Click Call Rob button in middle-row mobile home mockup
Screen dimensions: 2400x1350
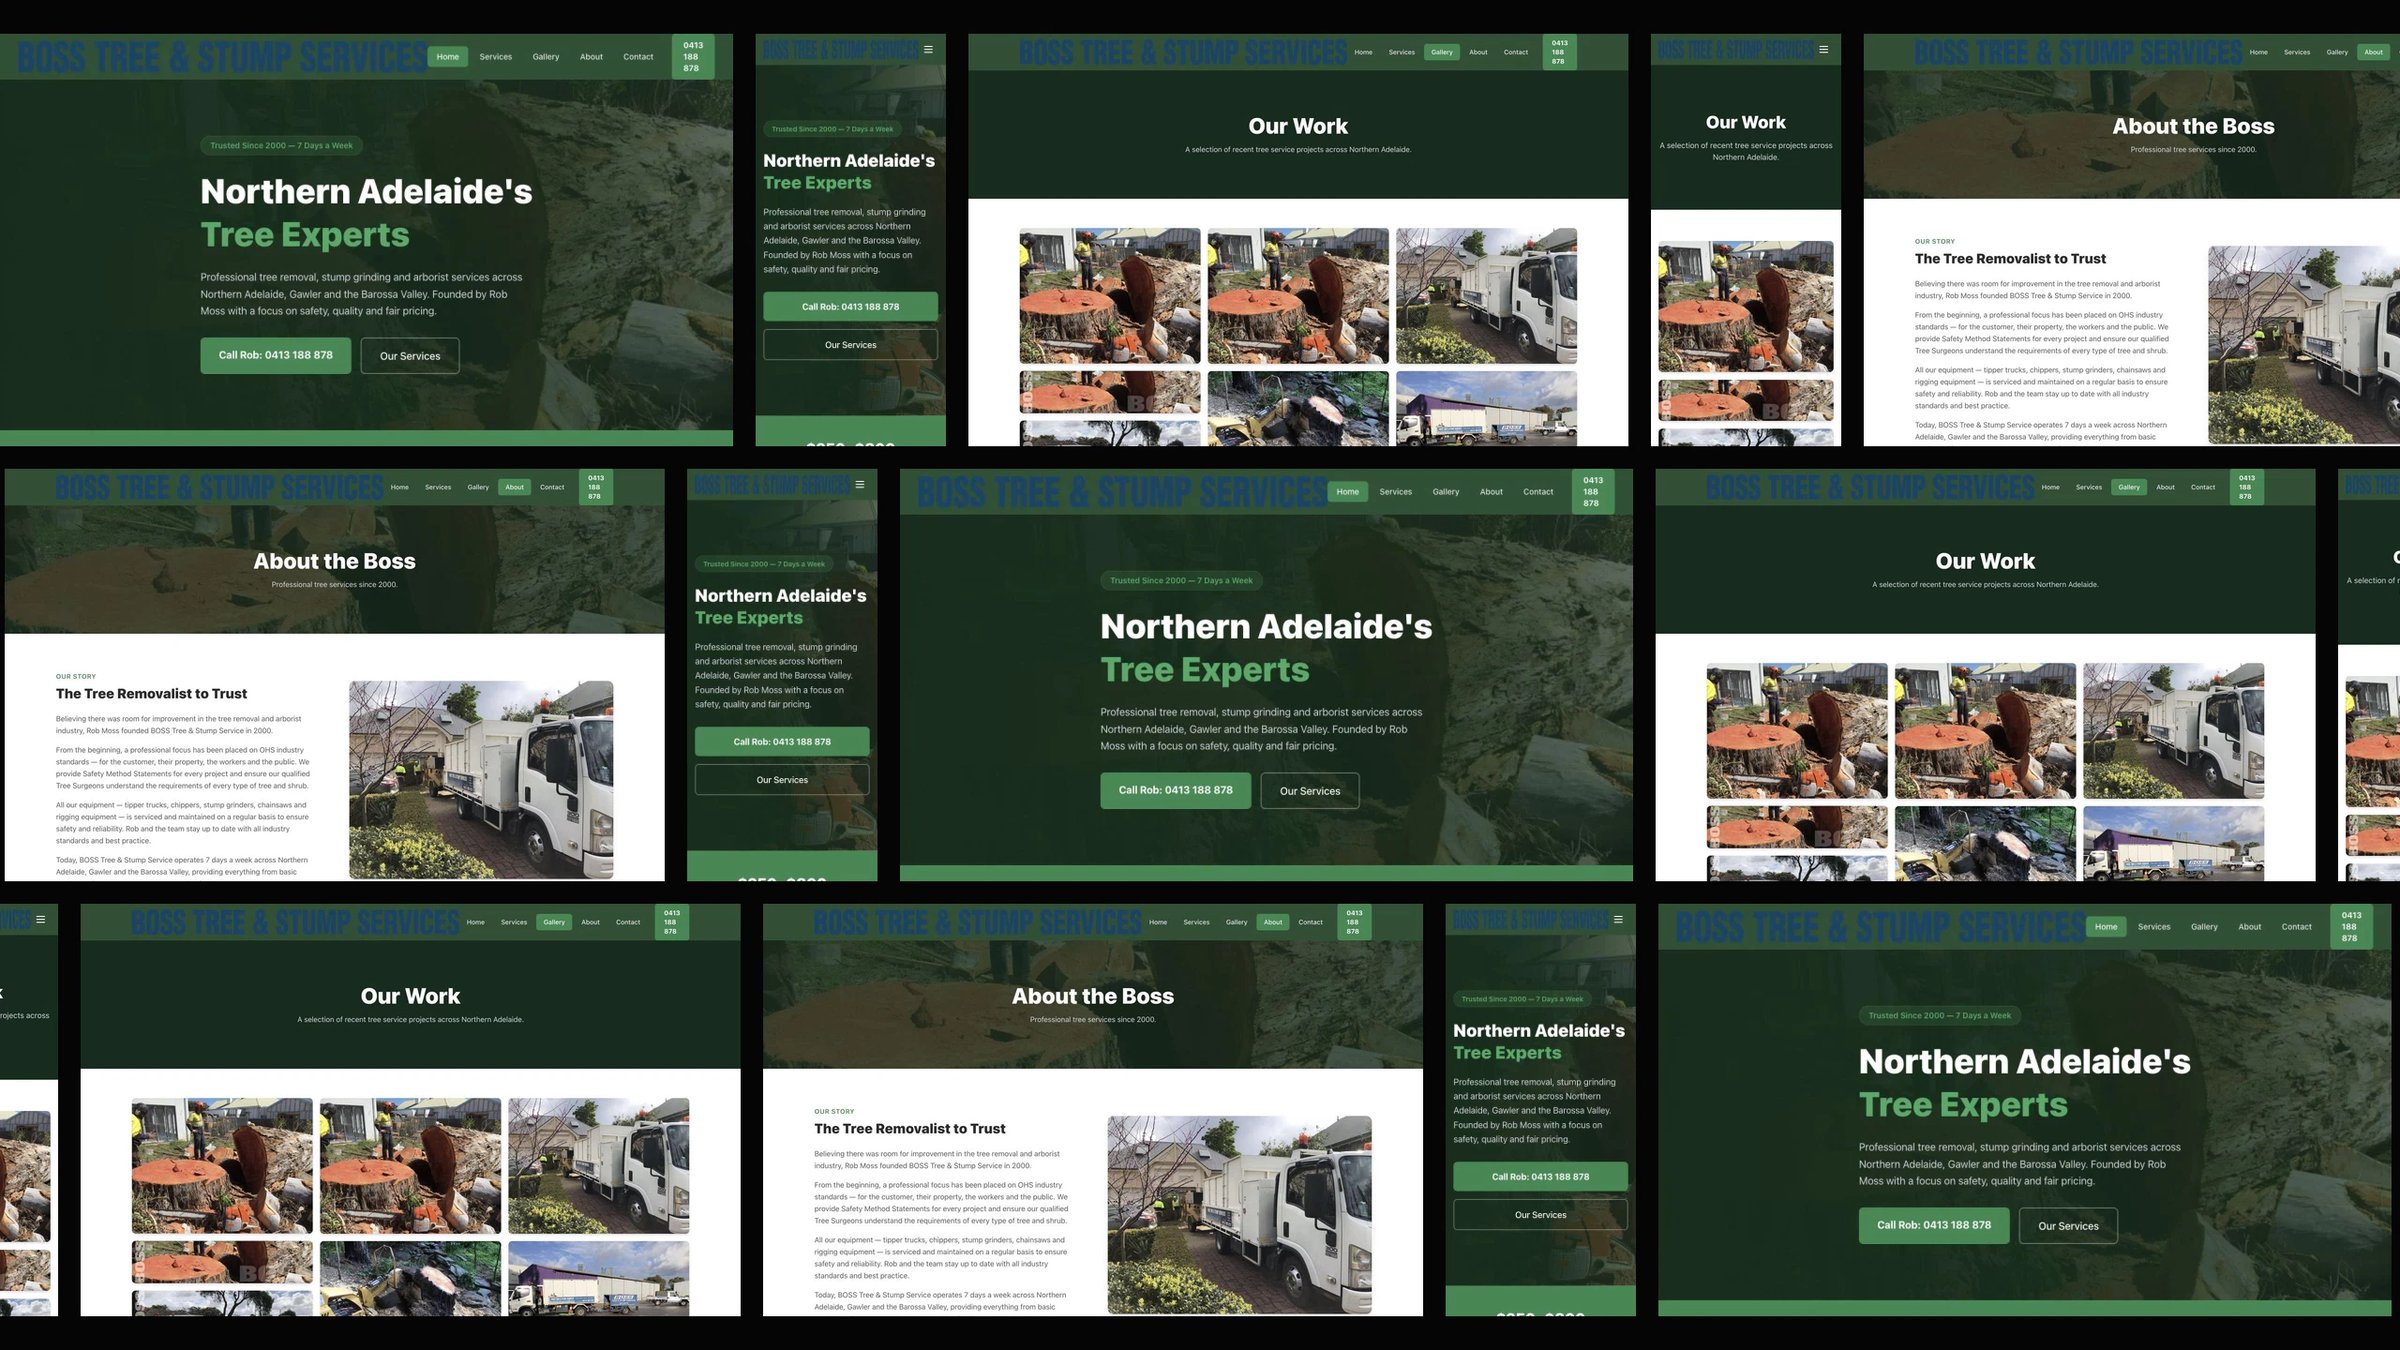coord(782,742)
